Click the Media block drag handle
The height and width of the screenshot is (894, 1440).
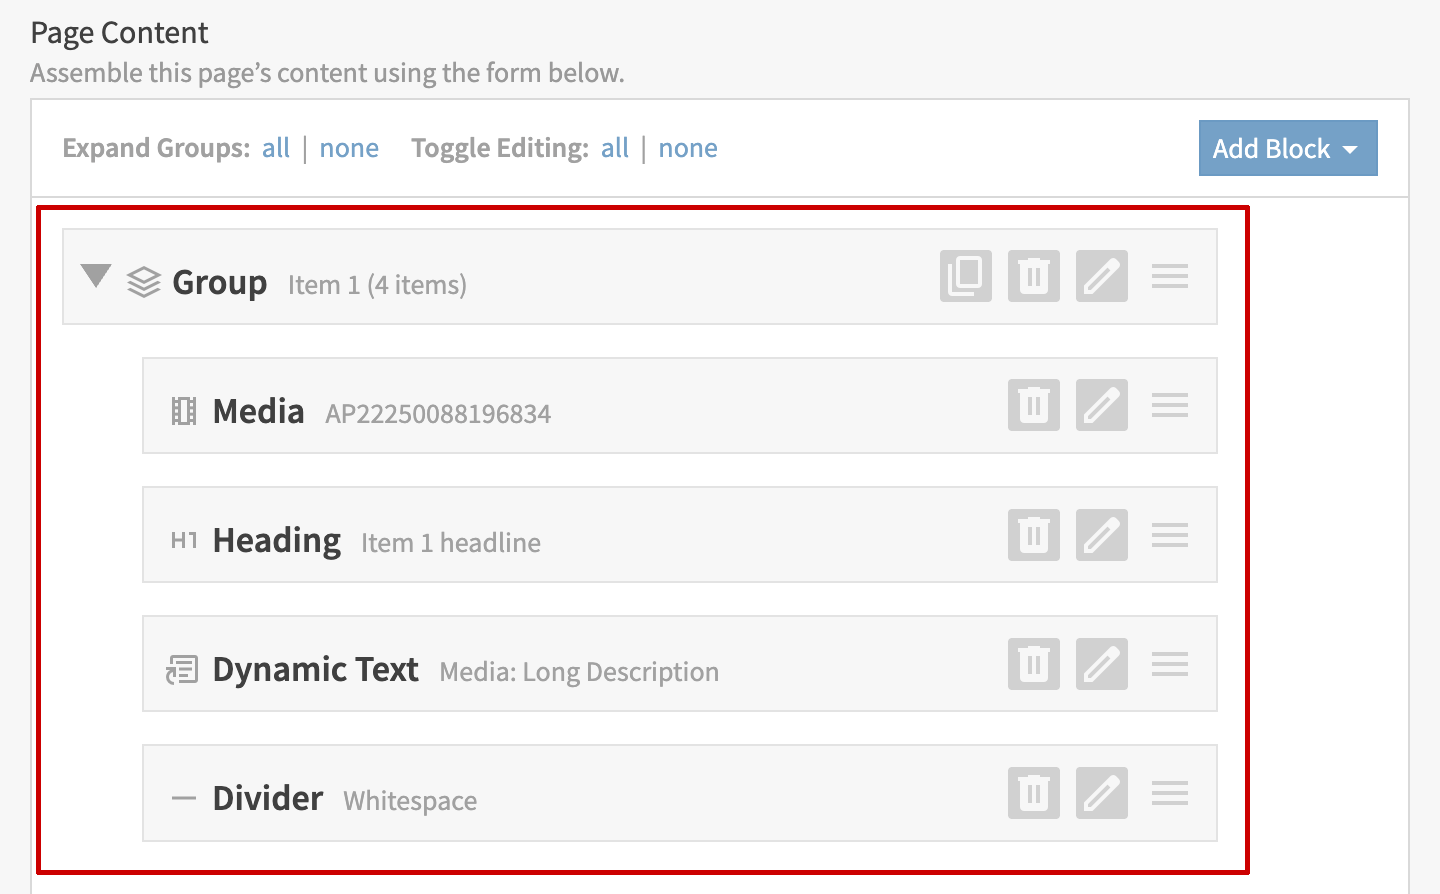(1169, 405)
